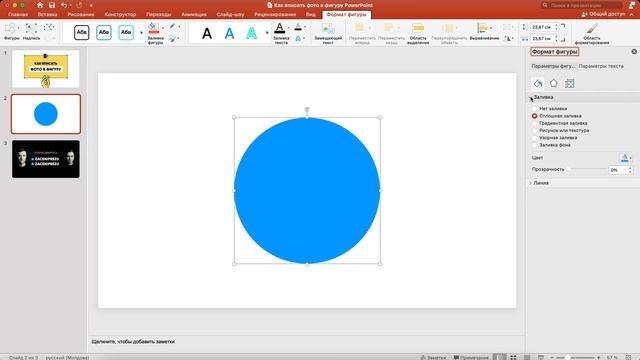Select Градиентная заливка radio option
640x360 pixels.
(x=534, y=123)
